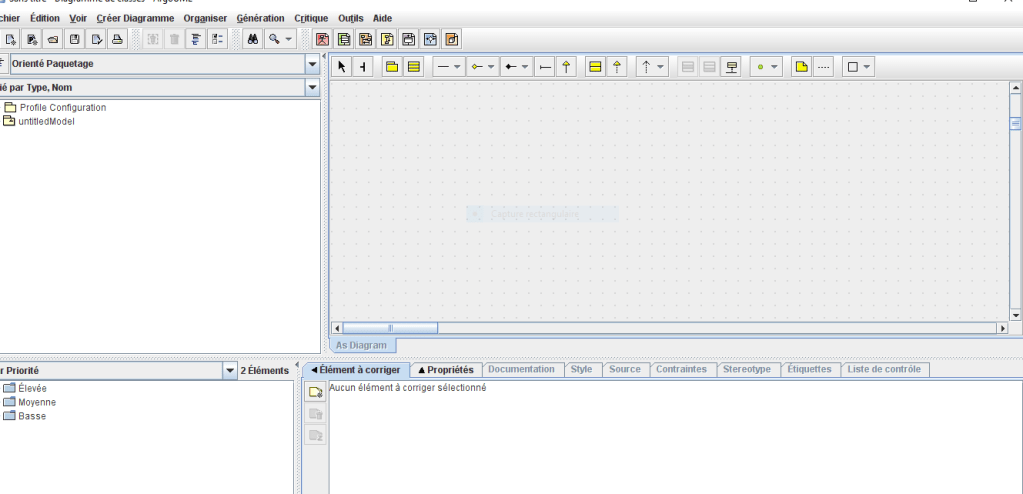Select the broom tool beside the pointer
This screenshot has height=494, width=1023.
tap(362, 67)
